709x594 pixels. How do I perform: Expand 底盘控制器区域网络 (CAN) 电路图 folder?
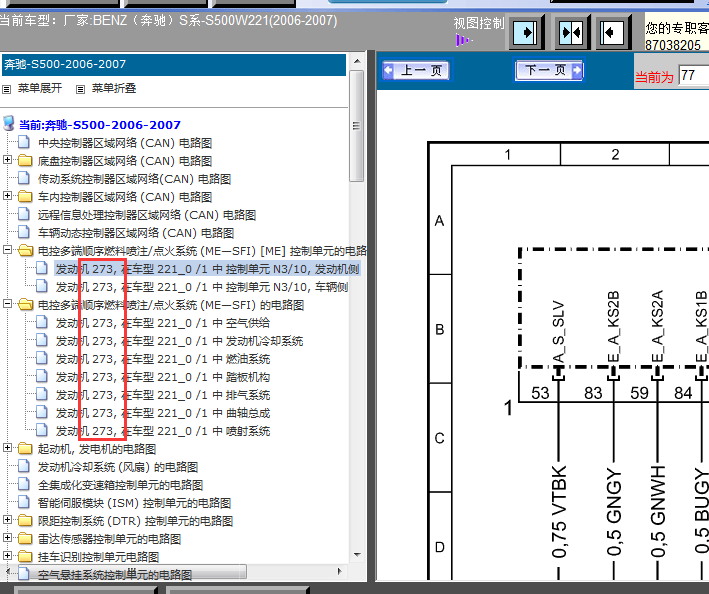click(x=7, y=160)
